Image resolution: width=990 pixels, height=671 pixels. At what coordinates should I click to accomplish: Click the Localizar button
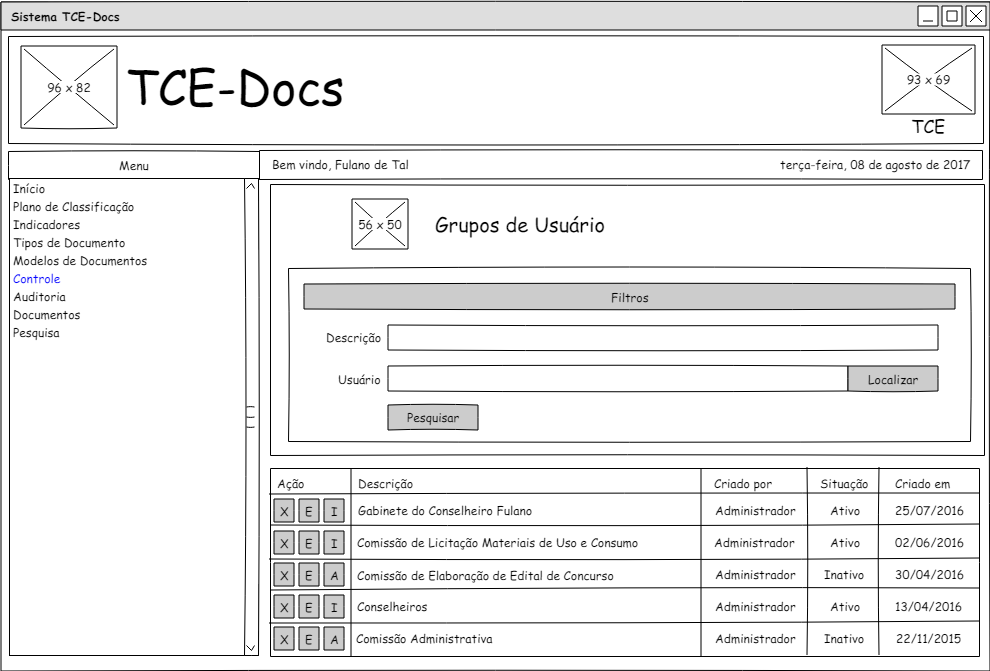(x=893, y=379)
